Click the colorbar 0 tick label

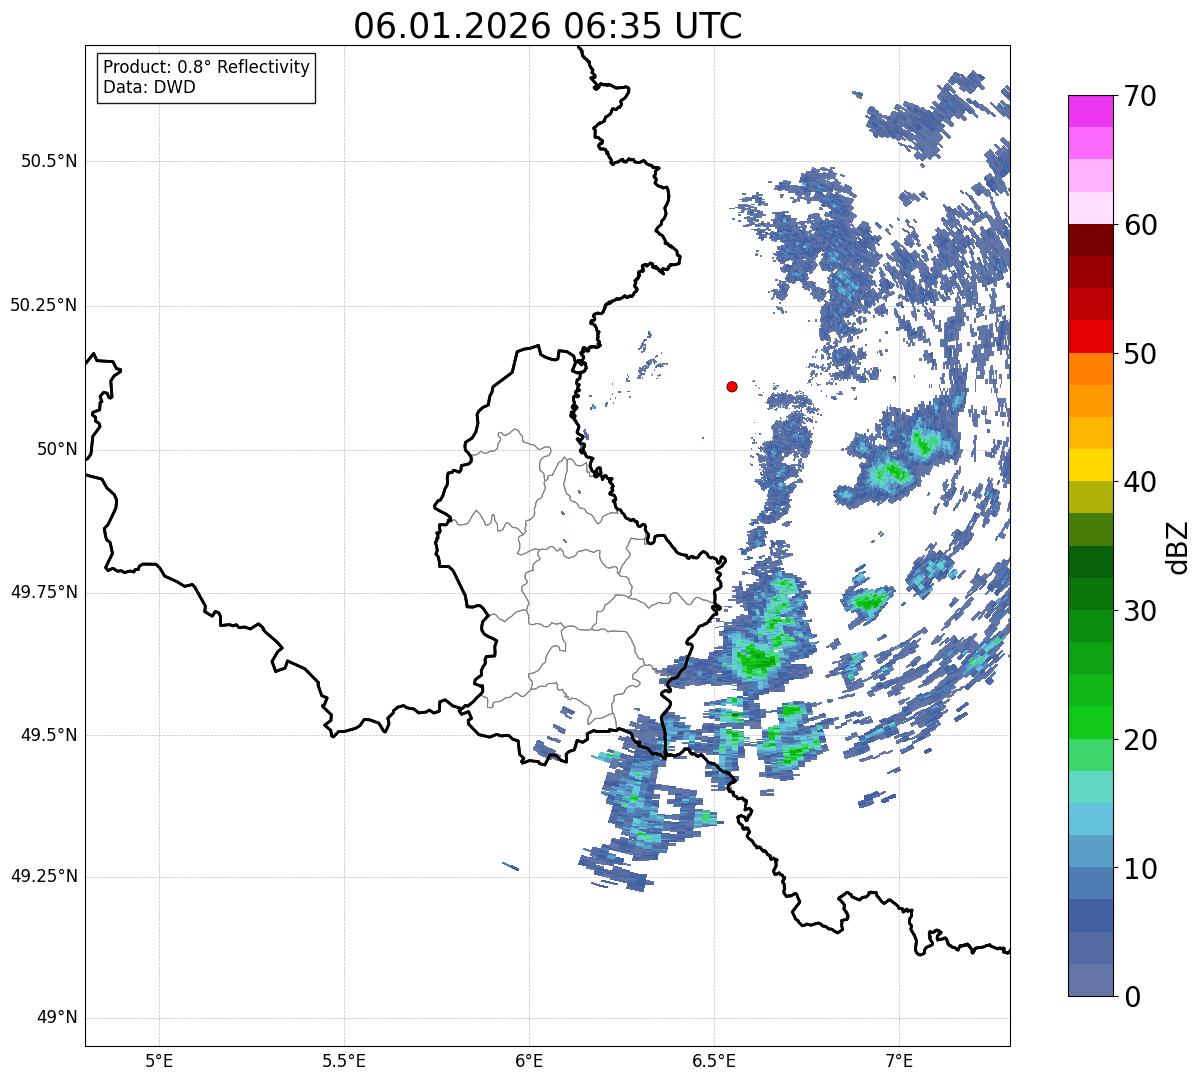click(1132, 997)
